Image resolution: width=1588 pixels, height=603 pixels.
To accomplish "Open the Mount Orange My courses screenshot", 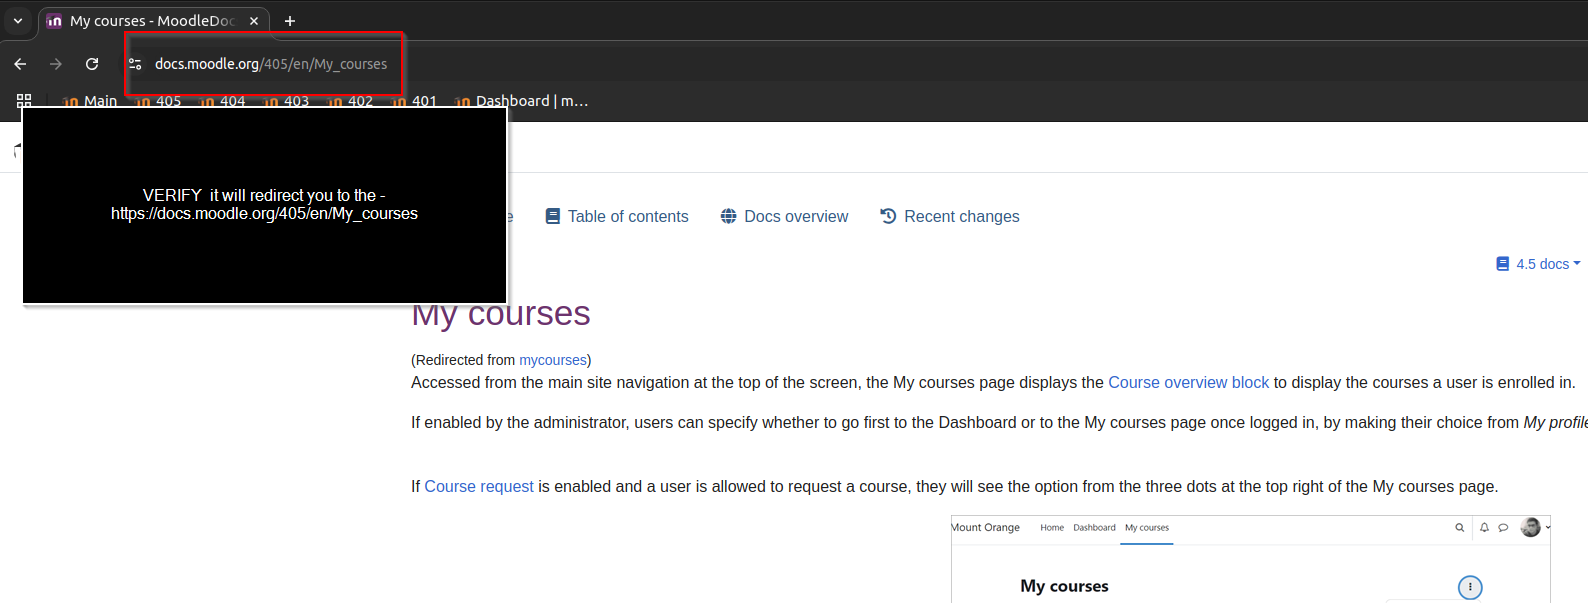I will [x=1250, y=559].
